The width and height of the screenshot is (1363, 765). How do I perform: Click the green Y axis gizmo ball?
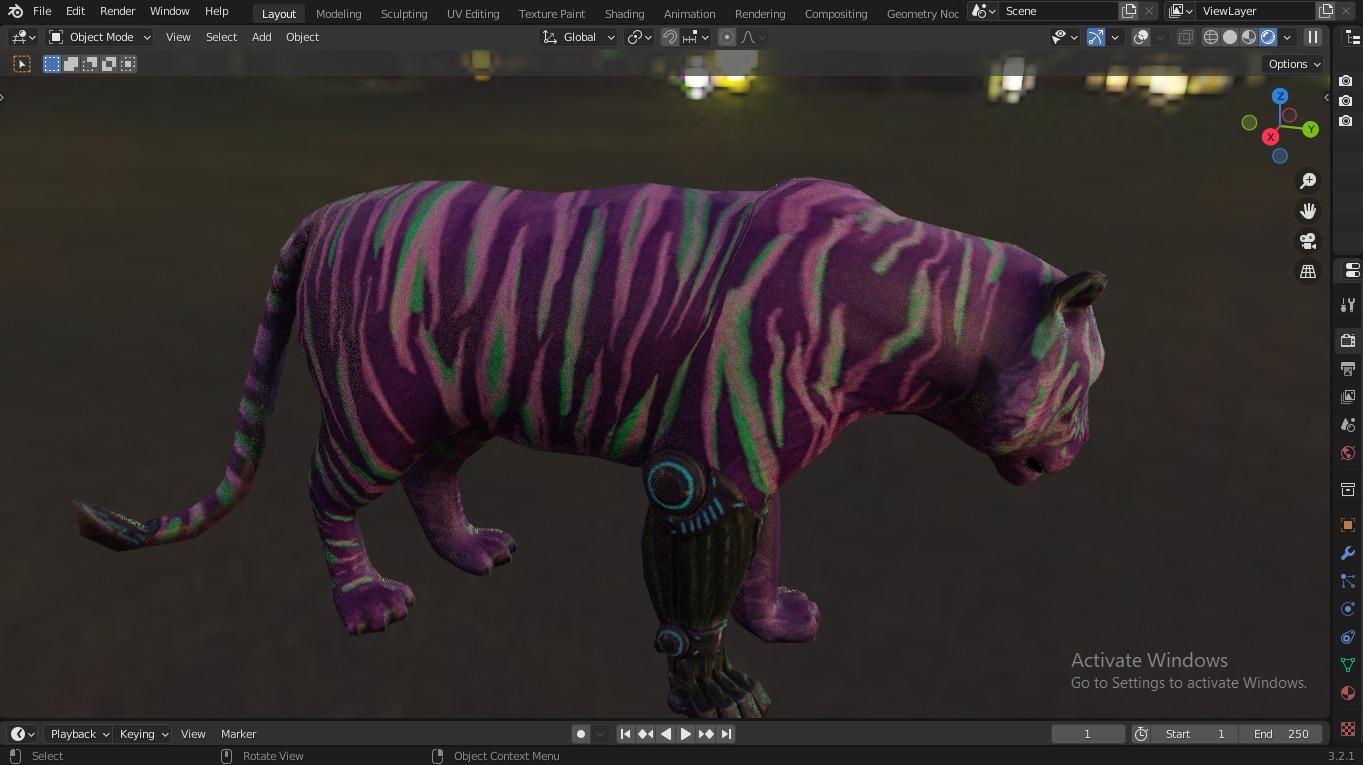coord(1310,129)
